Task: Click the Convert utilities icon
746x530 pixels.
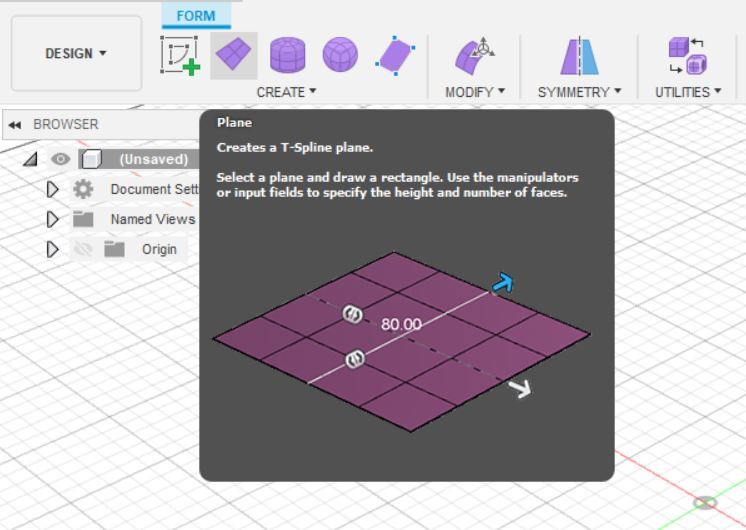Action: 687,56
